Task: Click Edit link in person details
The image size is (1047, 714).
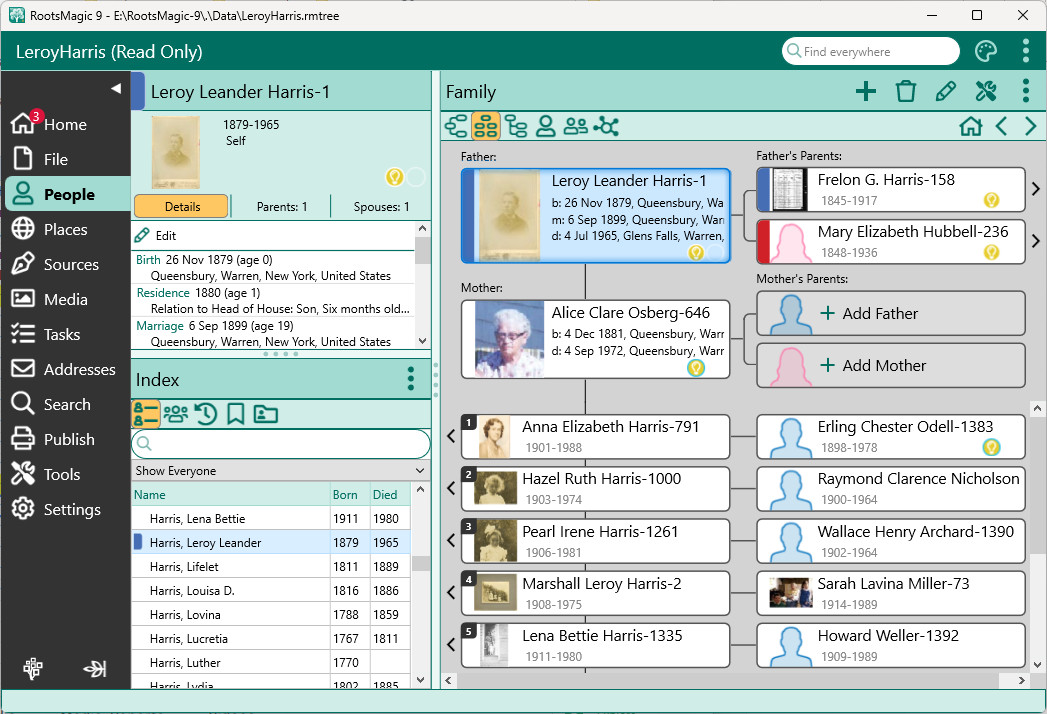Action: pos(165,236)
